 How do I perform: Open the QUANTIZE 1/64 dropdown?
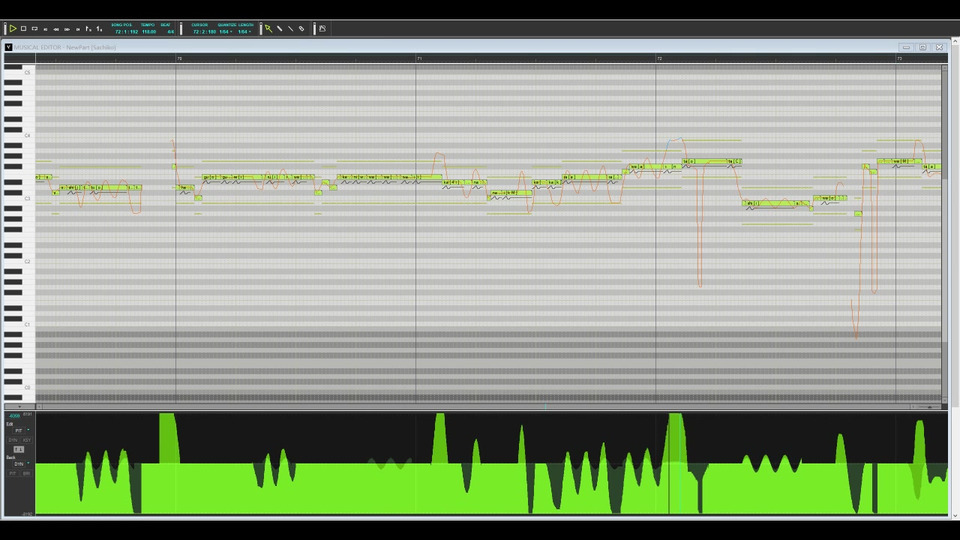pos(226,32)
